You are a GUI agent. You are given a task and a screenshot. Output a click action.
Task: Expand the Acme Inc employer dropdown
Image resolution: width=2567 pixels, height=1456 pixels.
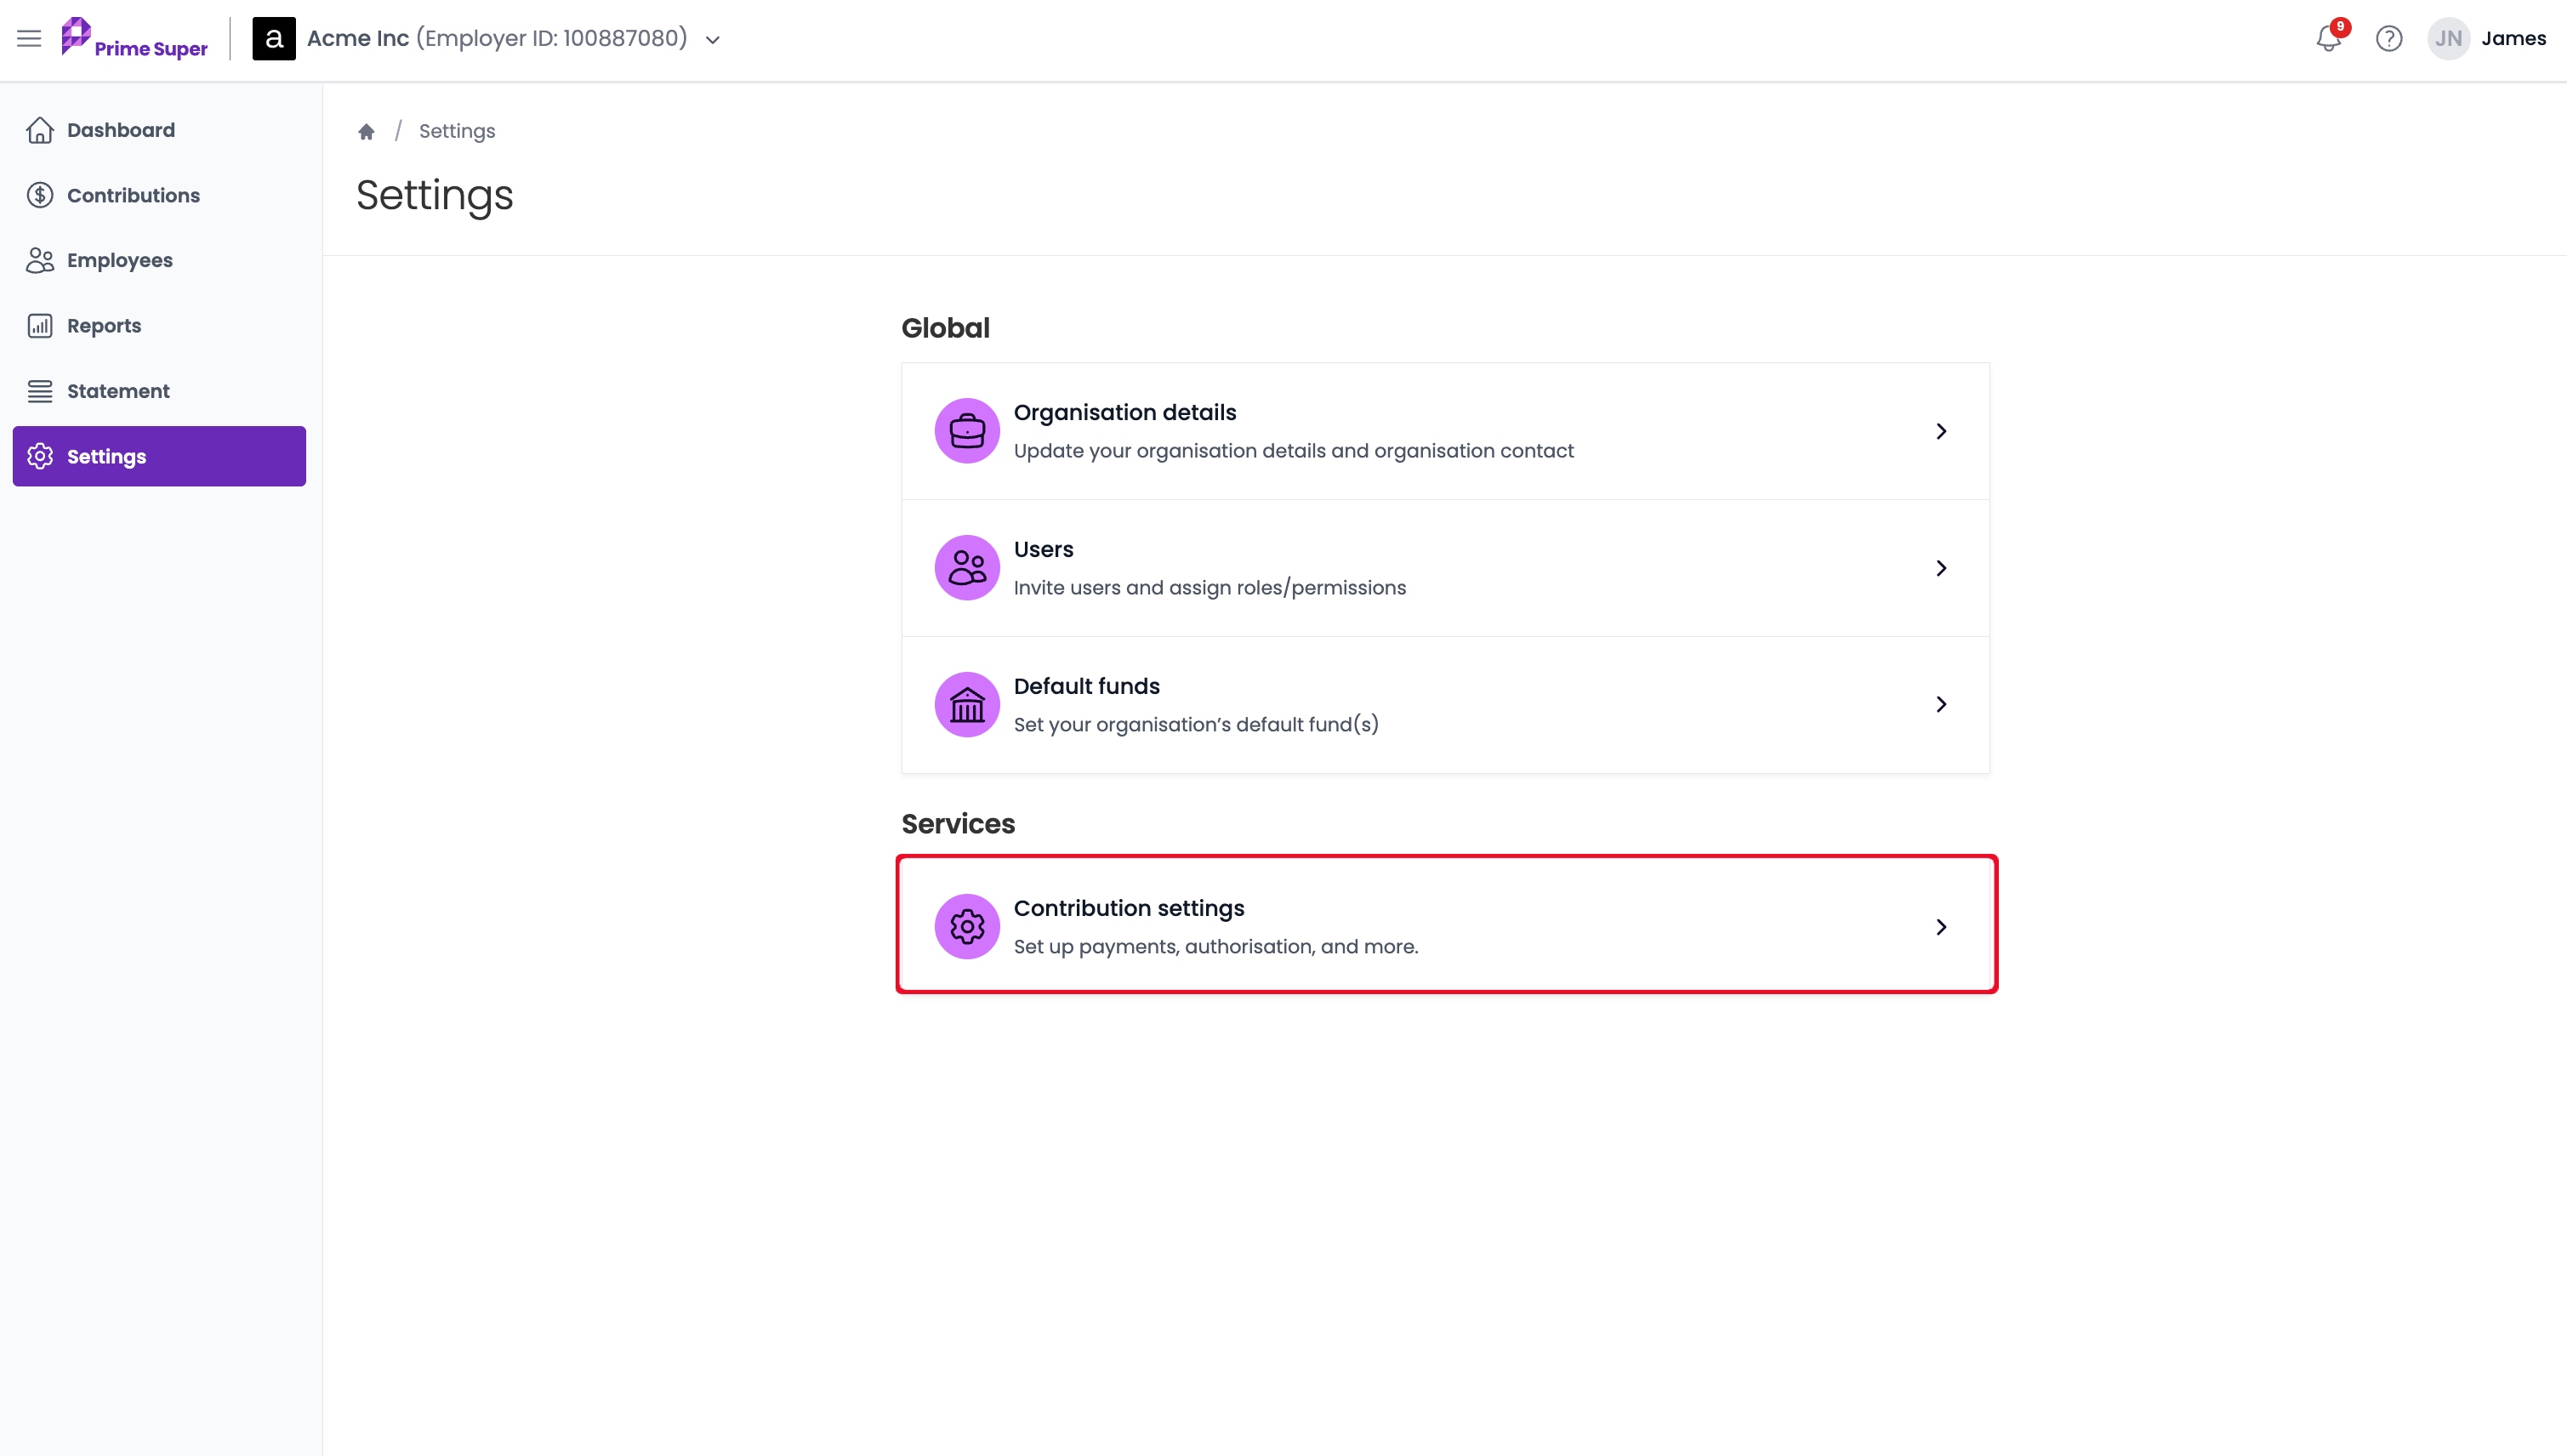pos(713,40)
